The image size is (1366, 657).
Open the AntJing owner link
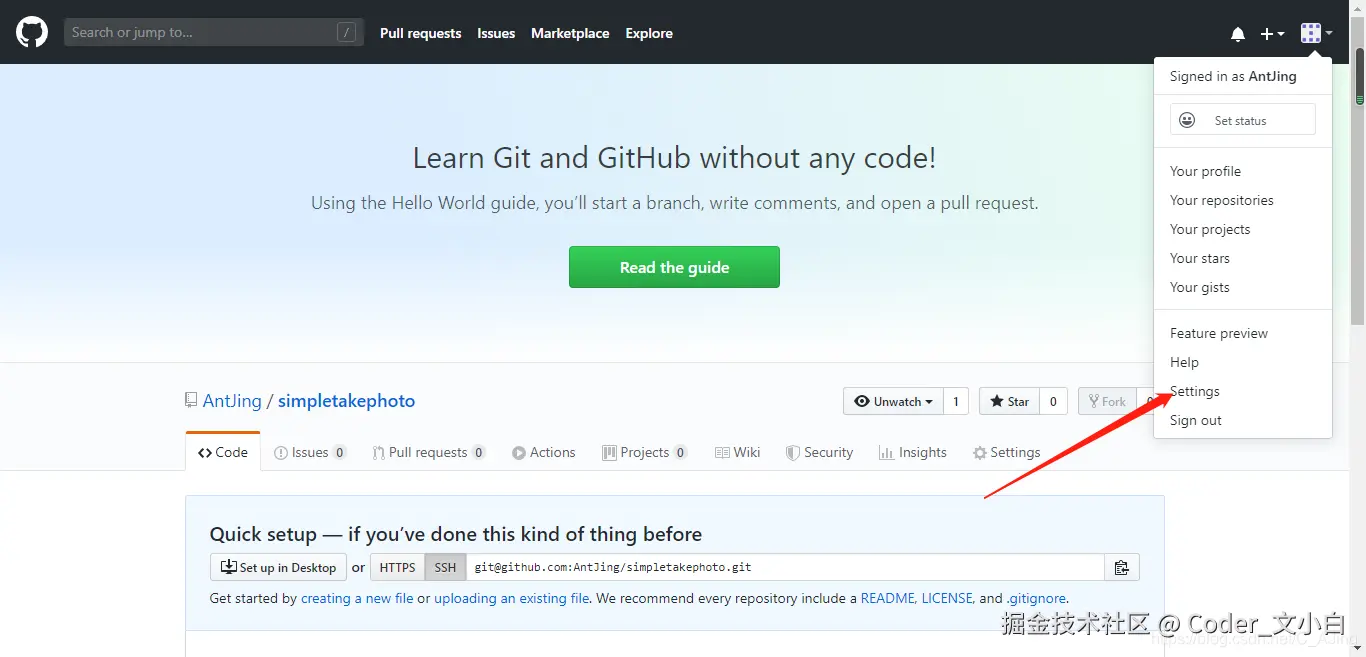pyautogui.click(x=232, y=400)
